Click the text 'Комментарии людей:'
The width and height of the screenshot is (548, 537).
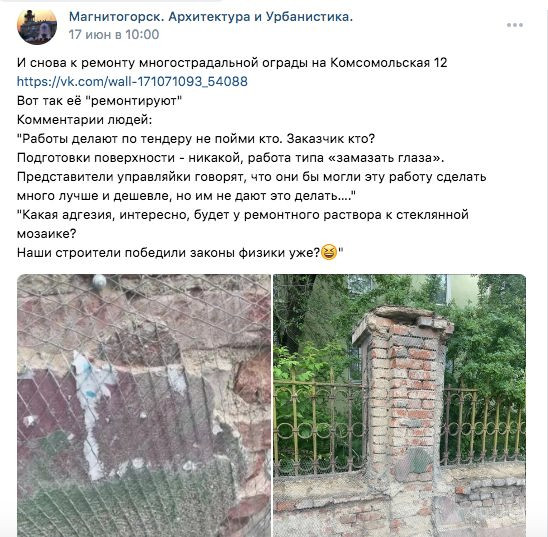pyautogui.click(x=85, y=119)
